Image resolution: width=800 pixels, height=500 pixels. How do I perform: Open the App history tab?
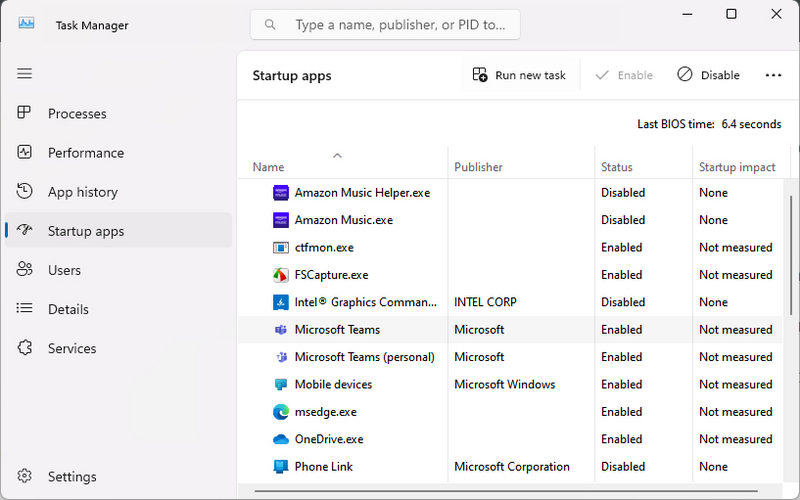[118, 192]
